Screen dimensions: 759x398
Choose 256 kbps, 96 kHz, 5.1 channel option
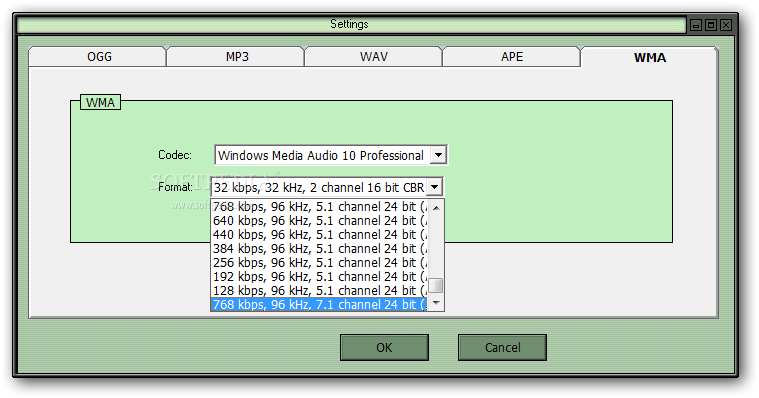tap(320, 263)
